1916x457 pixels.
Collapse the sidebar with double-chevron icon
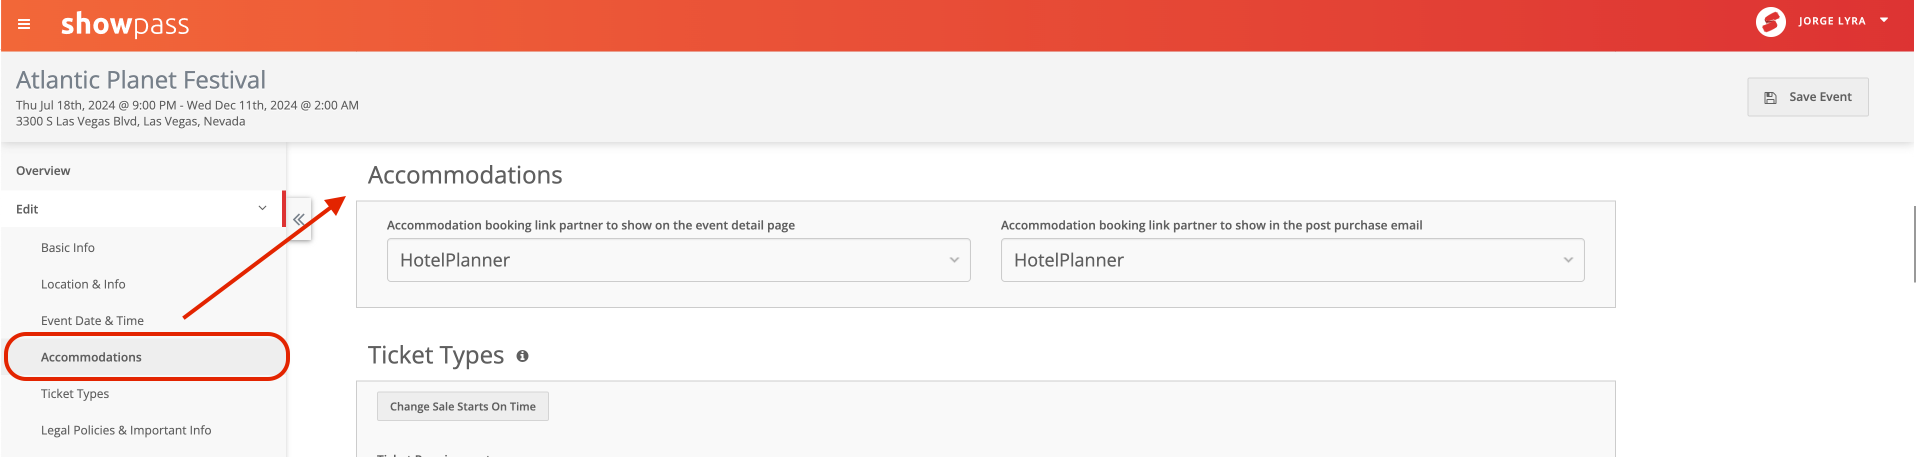tap(299, 219)
